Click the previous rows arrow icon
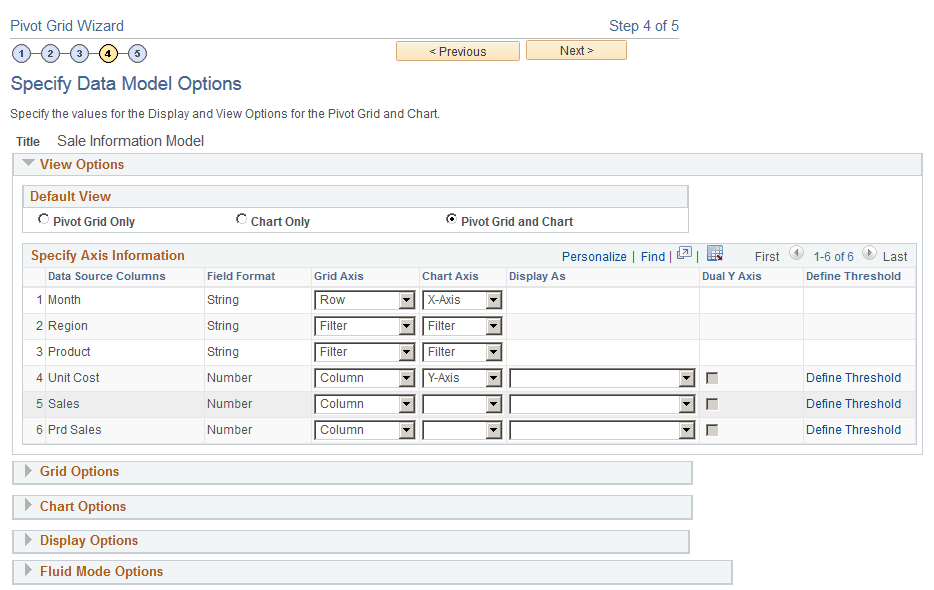Screen dimensions: 934x590 pos(797,255)
